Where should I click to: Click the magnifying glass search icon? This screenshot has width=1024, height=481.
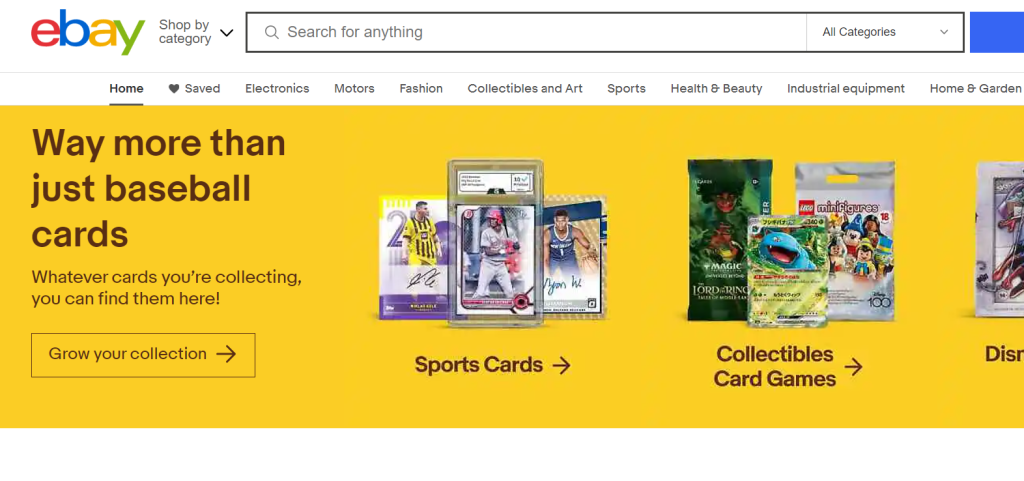click(x=272, y=32)
